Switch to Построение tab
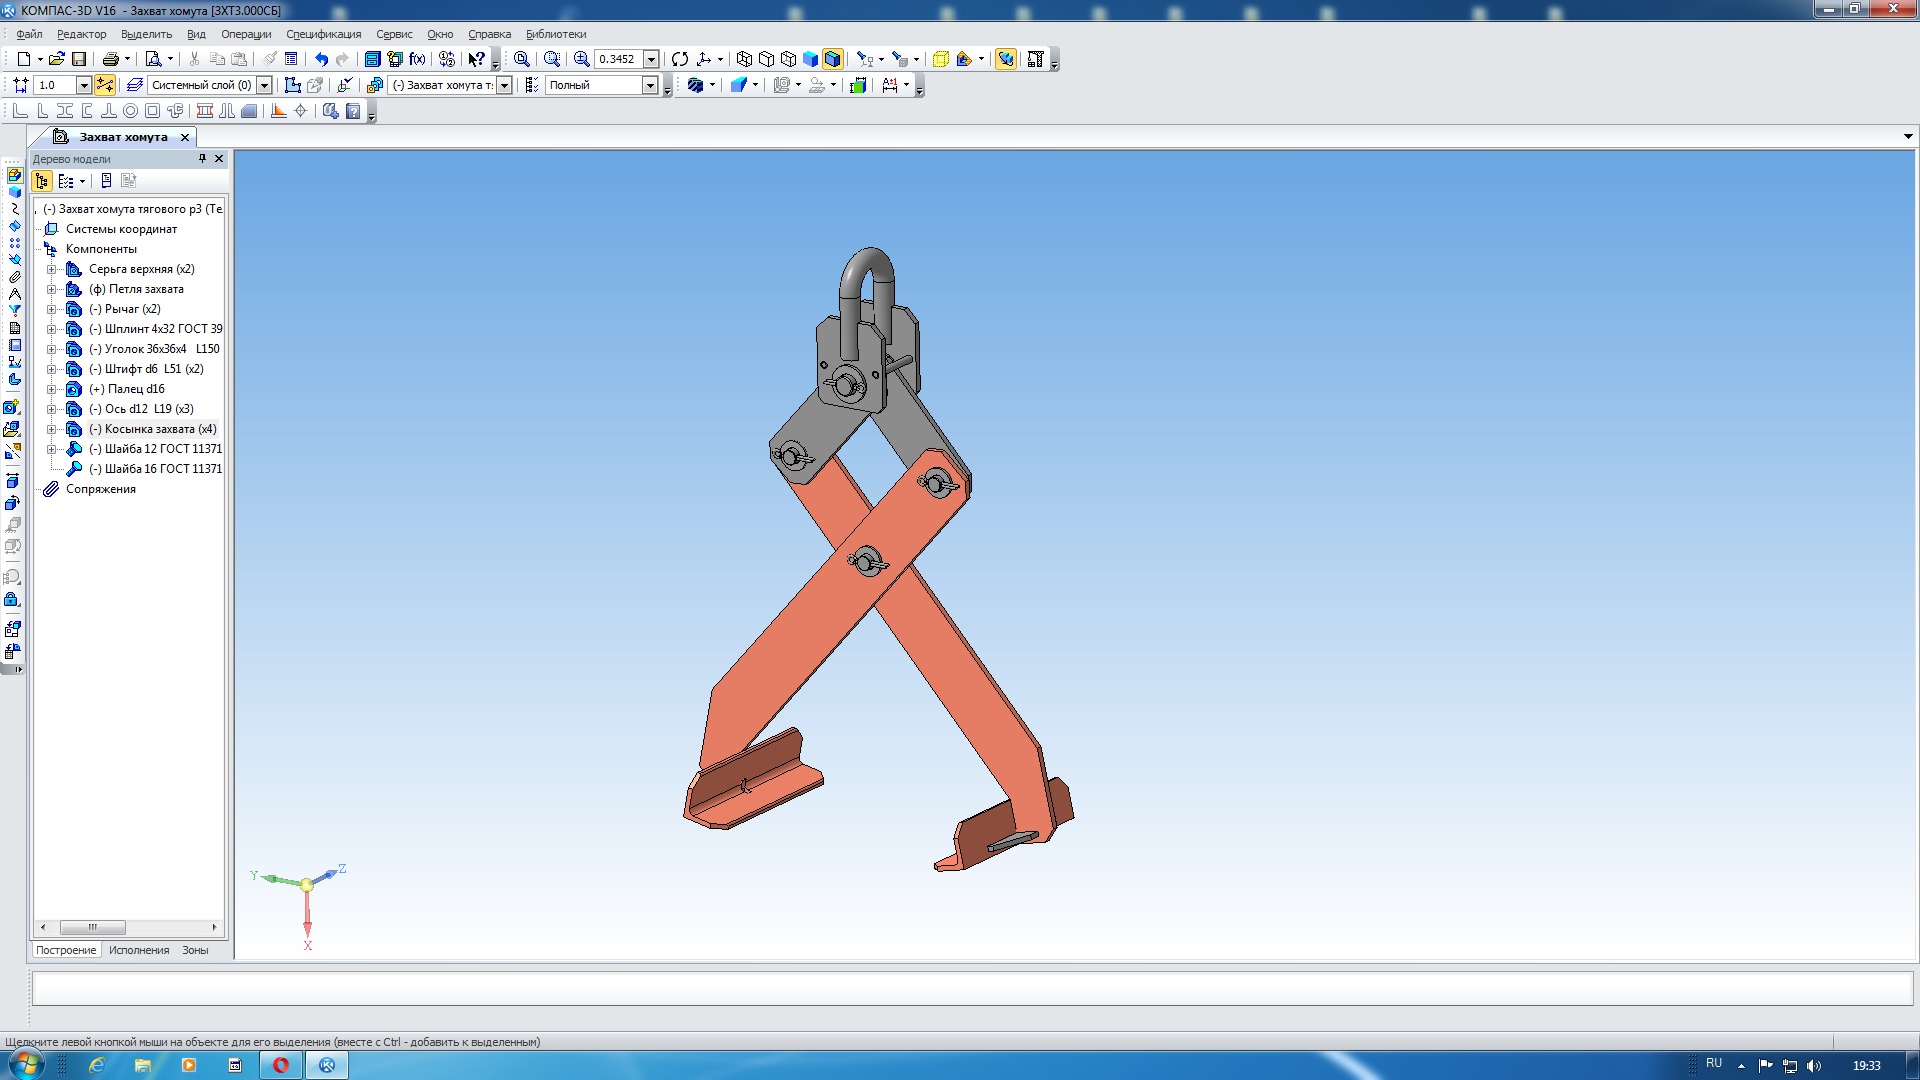 click(65, 949)
